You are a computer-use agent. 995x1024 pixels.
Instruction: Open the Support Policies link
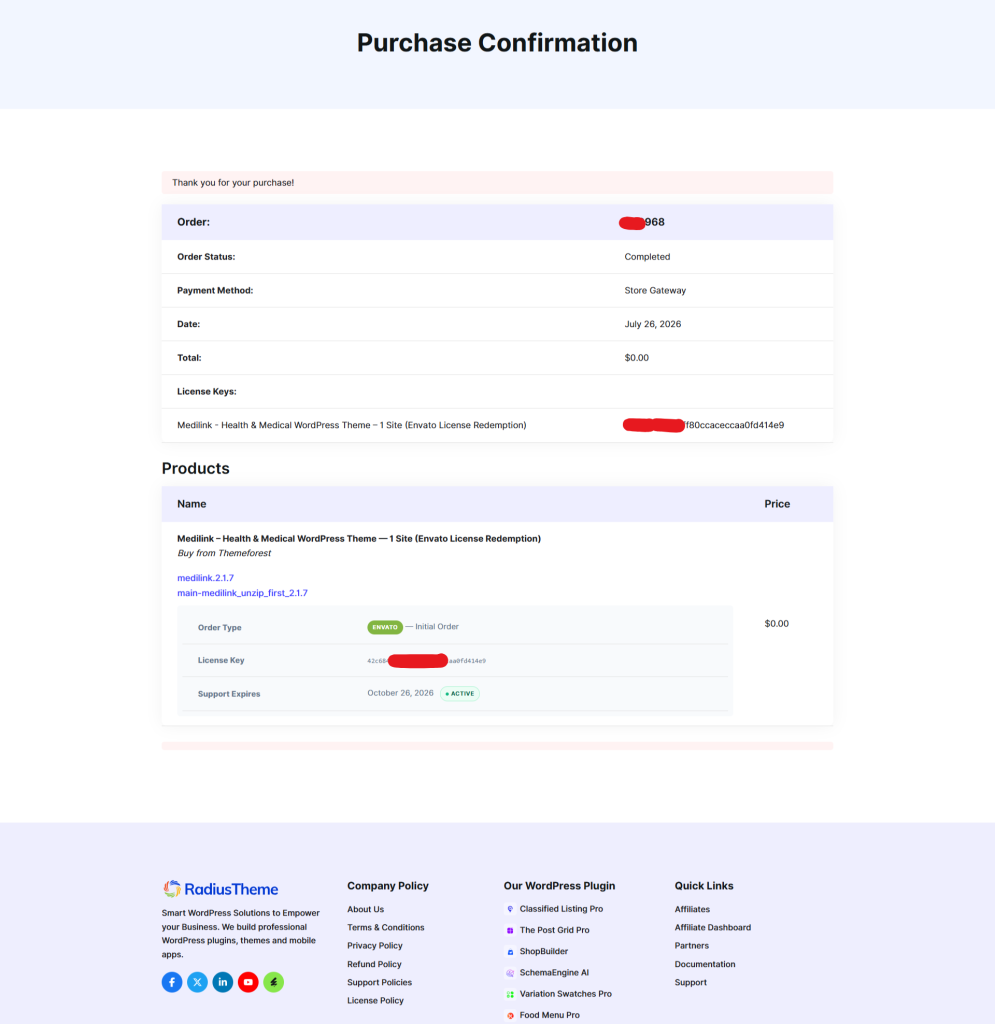click(x=379, y=982)
